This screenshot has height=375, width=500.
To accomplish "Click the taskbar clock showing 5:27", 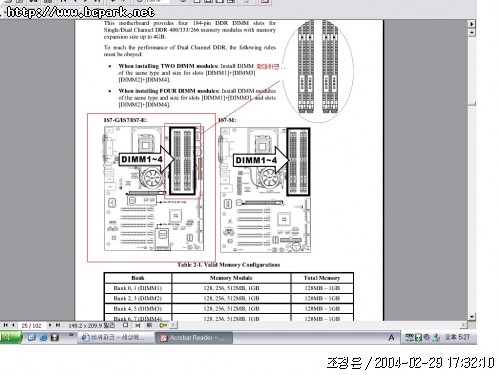I will (457, 337).
